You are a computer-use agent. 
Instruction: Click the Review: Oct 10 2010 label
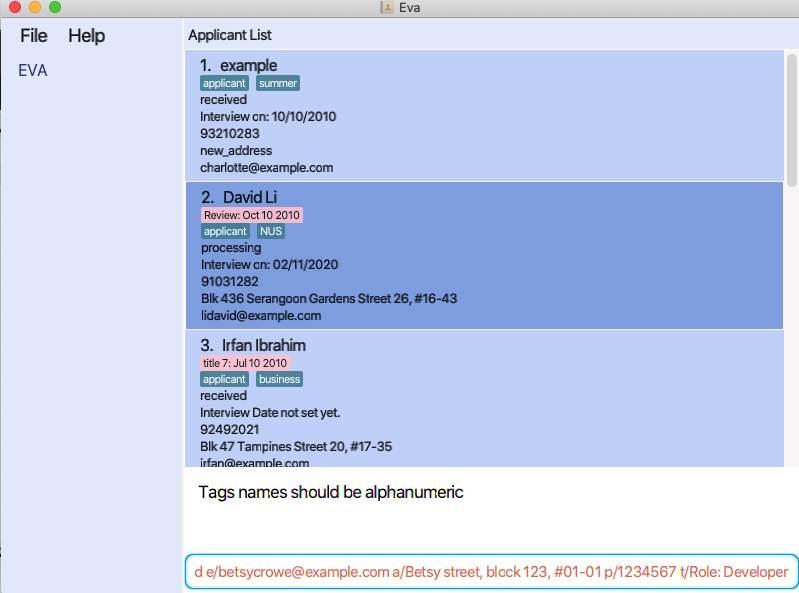coord(252,215)
